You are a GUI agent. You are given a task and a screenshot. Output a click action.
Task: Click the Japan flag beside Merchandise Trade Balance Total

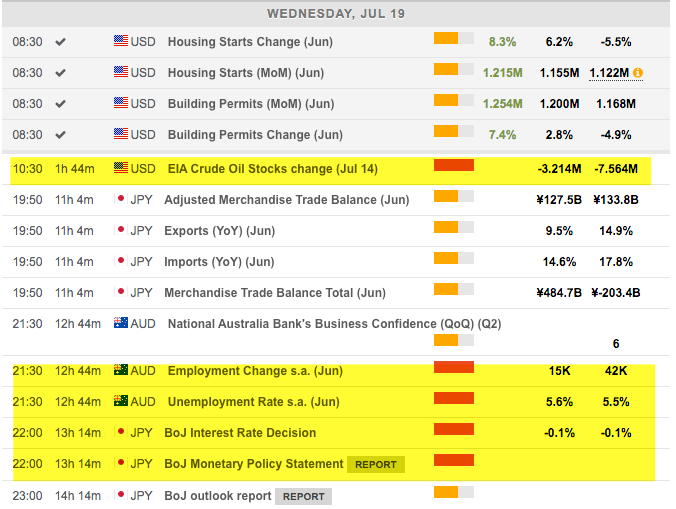click(x=121, y=292)
